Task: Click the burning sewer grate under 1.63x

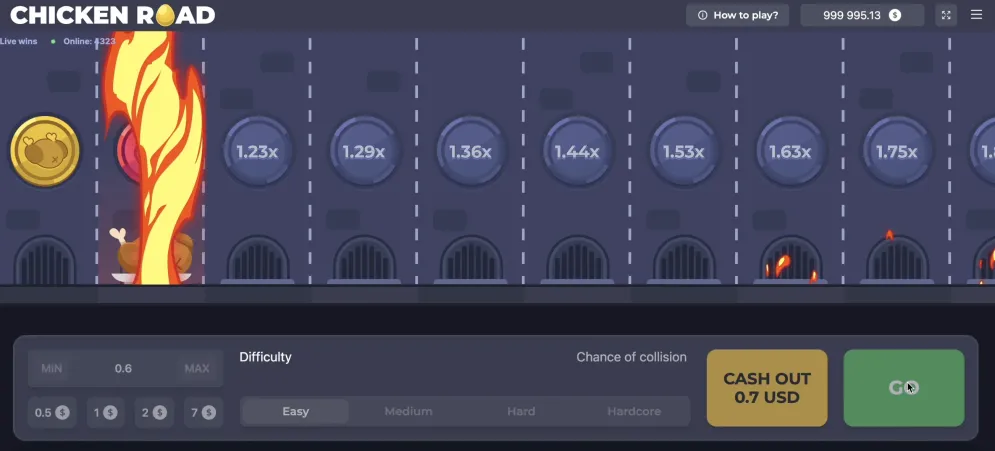Action: pos(791,260)
